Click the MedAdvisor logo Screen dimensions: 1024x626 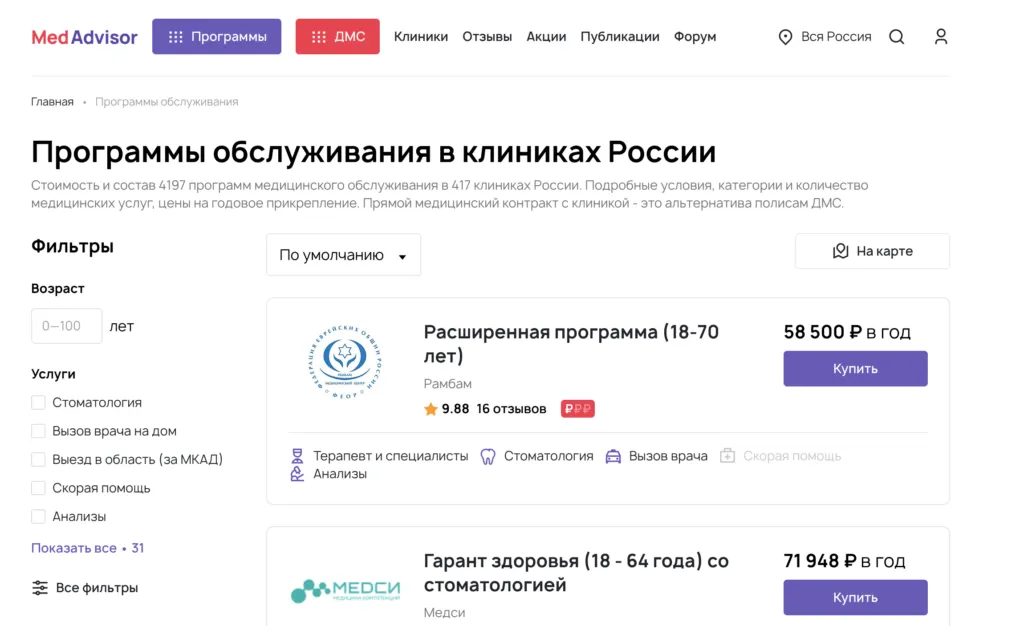84,37
